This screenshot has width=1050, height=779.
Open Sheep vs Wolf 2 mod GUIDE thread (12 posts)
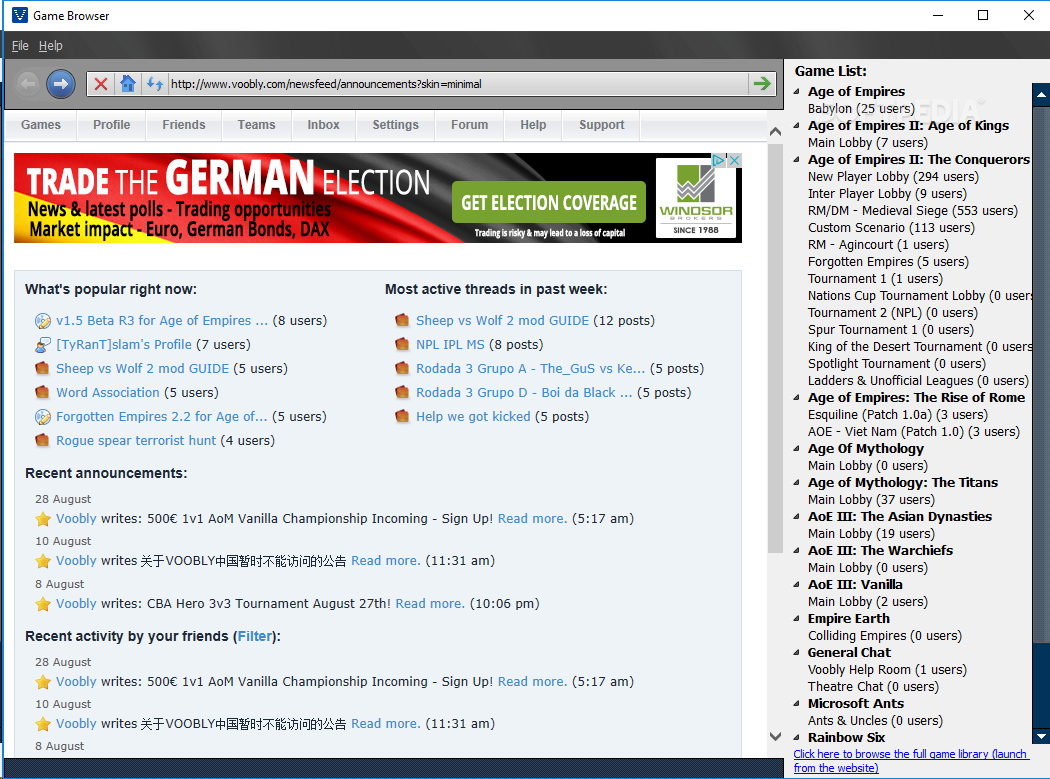(x=502, y=321)
